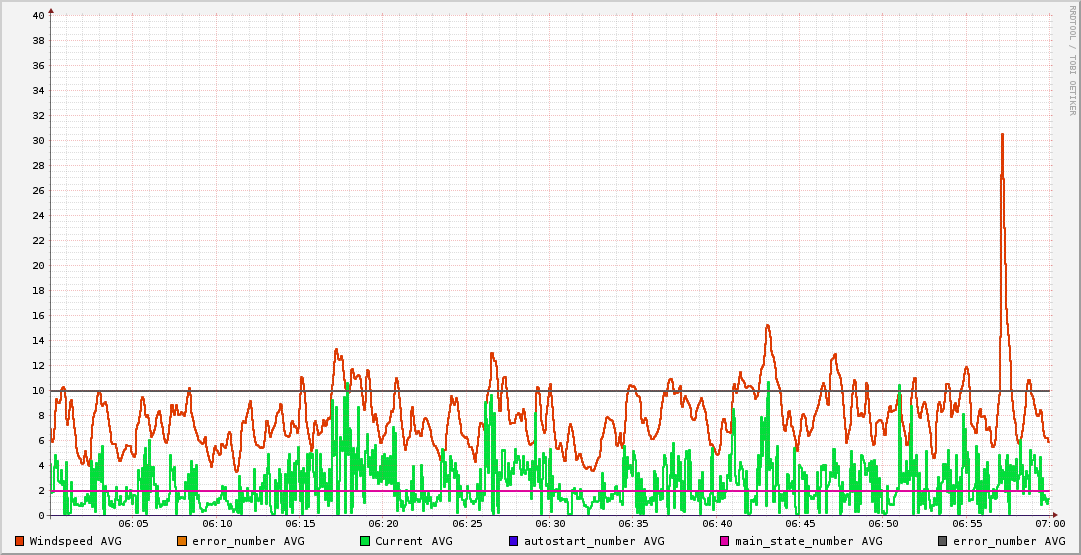1081x555 pixels.
Task: Click the 06:30 time axis label
Action: click(x=549, y=524)
